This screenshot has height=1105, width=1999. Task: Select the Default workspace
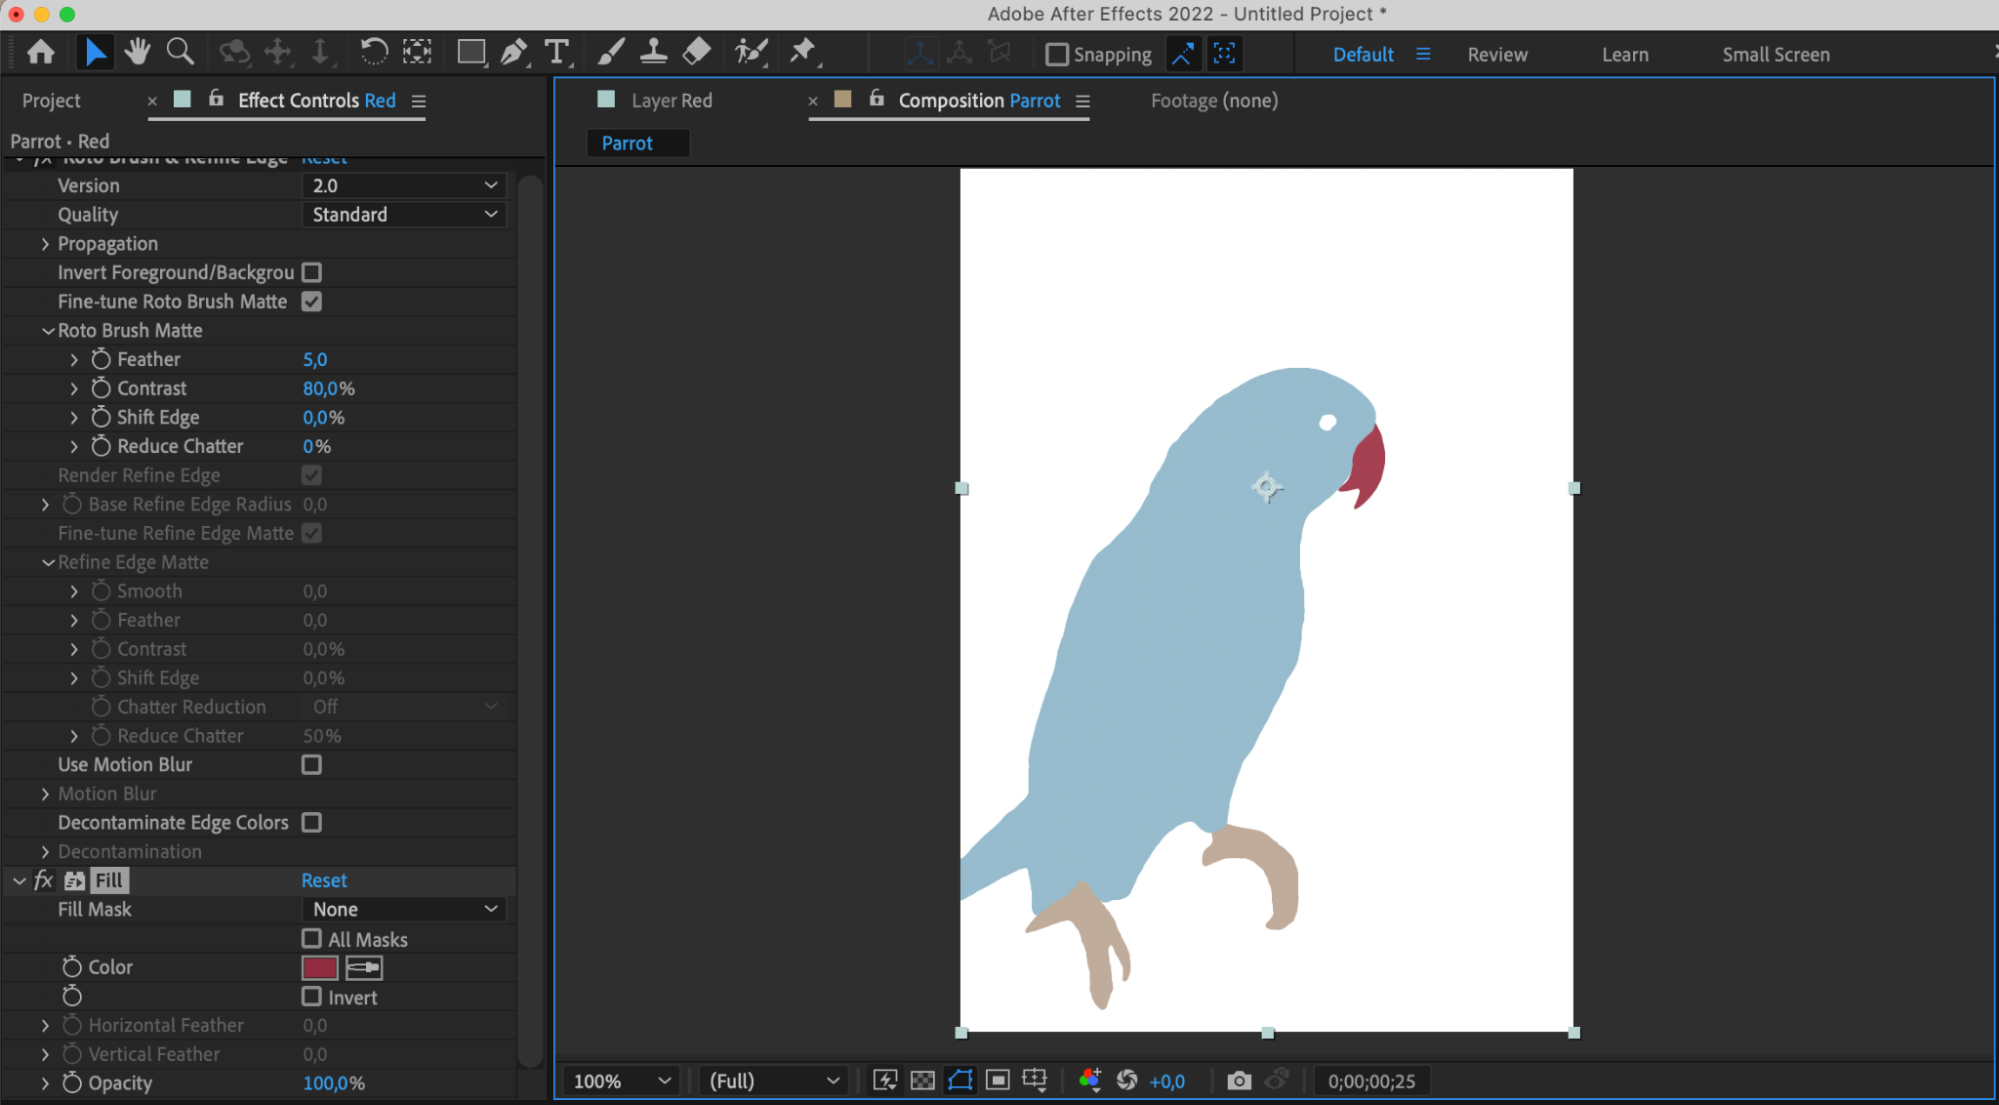[x=1363, y=55]
